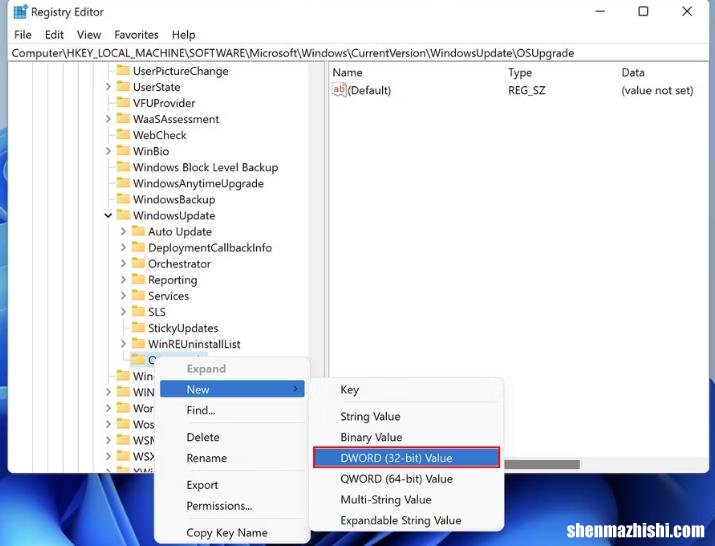715x546 pixels.
Task: Collapse the WindowsUpdate tree node
Action: [108, 215]
